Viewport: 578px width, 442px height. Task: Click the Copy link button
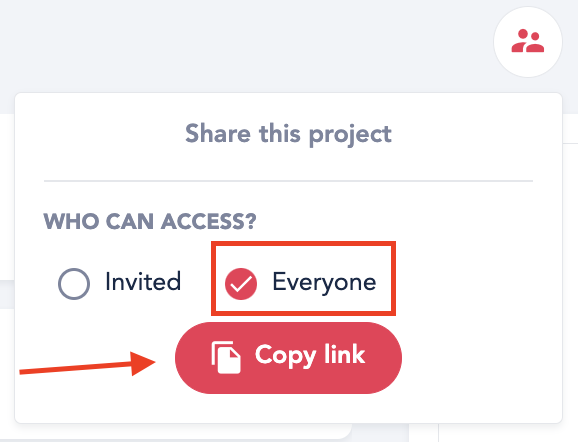288,358
